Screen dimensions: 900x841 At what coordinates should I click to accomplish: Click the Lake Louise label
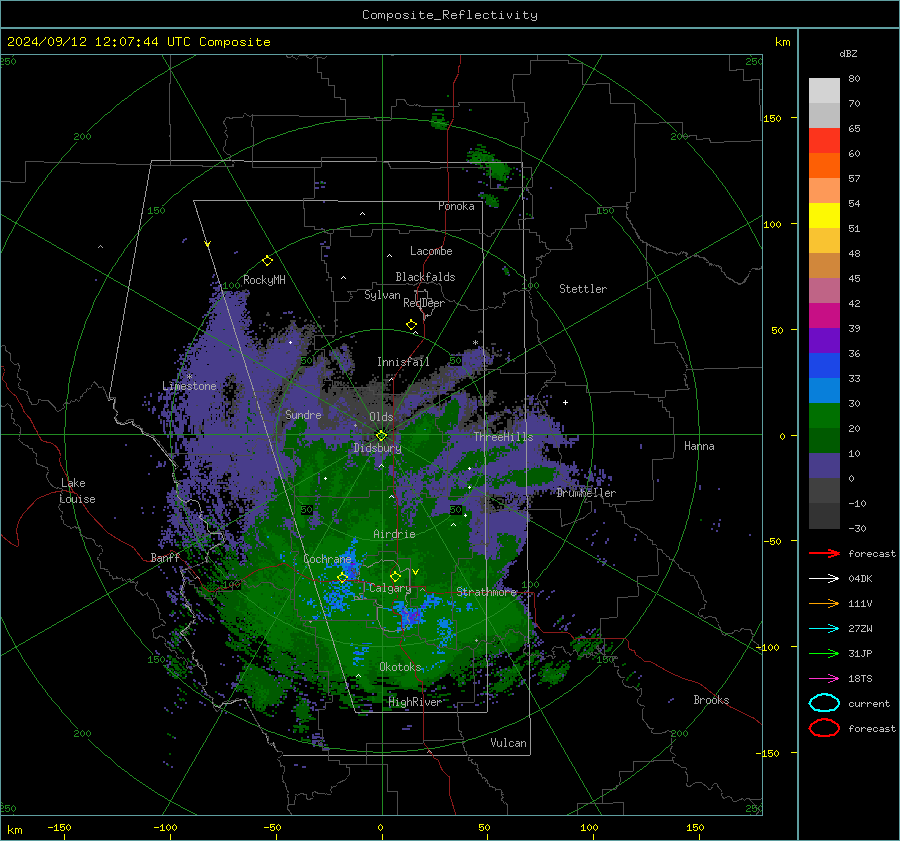point(77,491)
